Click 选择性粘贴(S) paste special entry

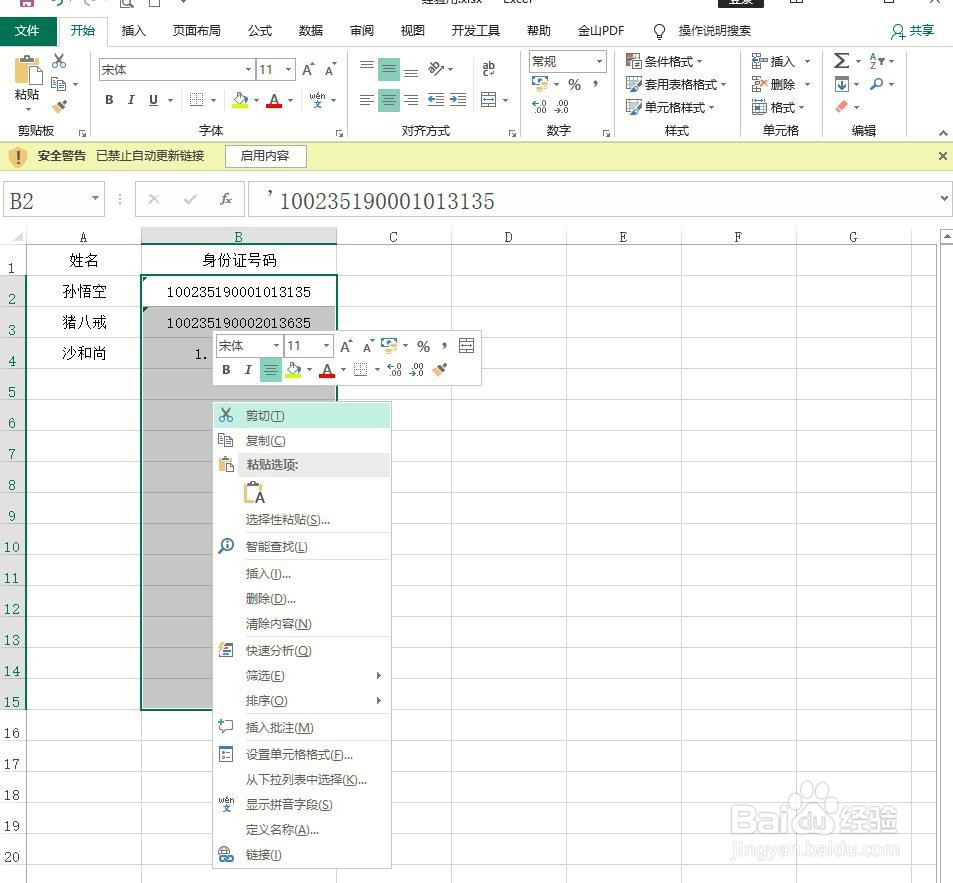302,520
